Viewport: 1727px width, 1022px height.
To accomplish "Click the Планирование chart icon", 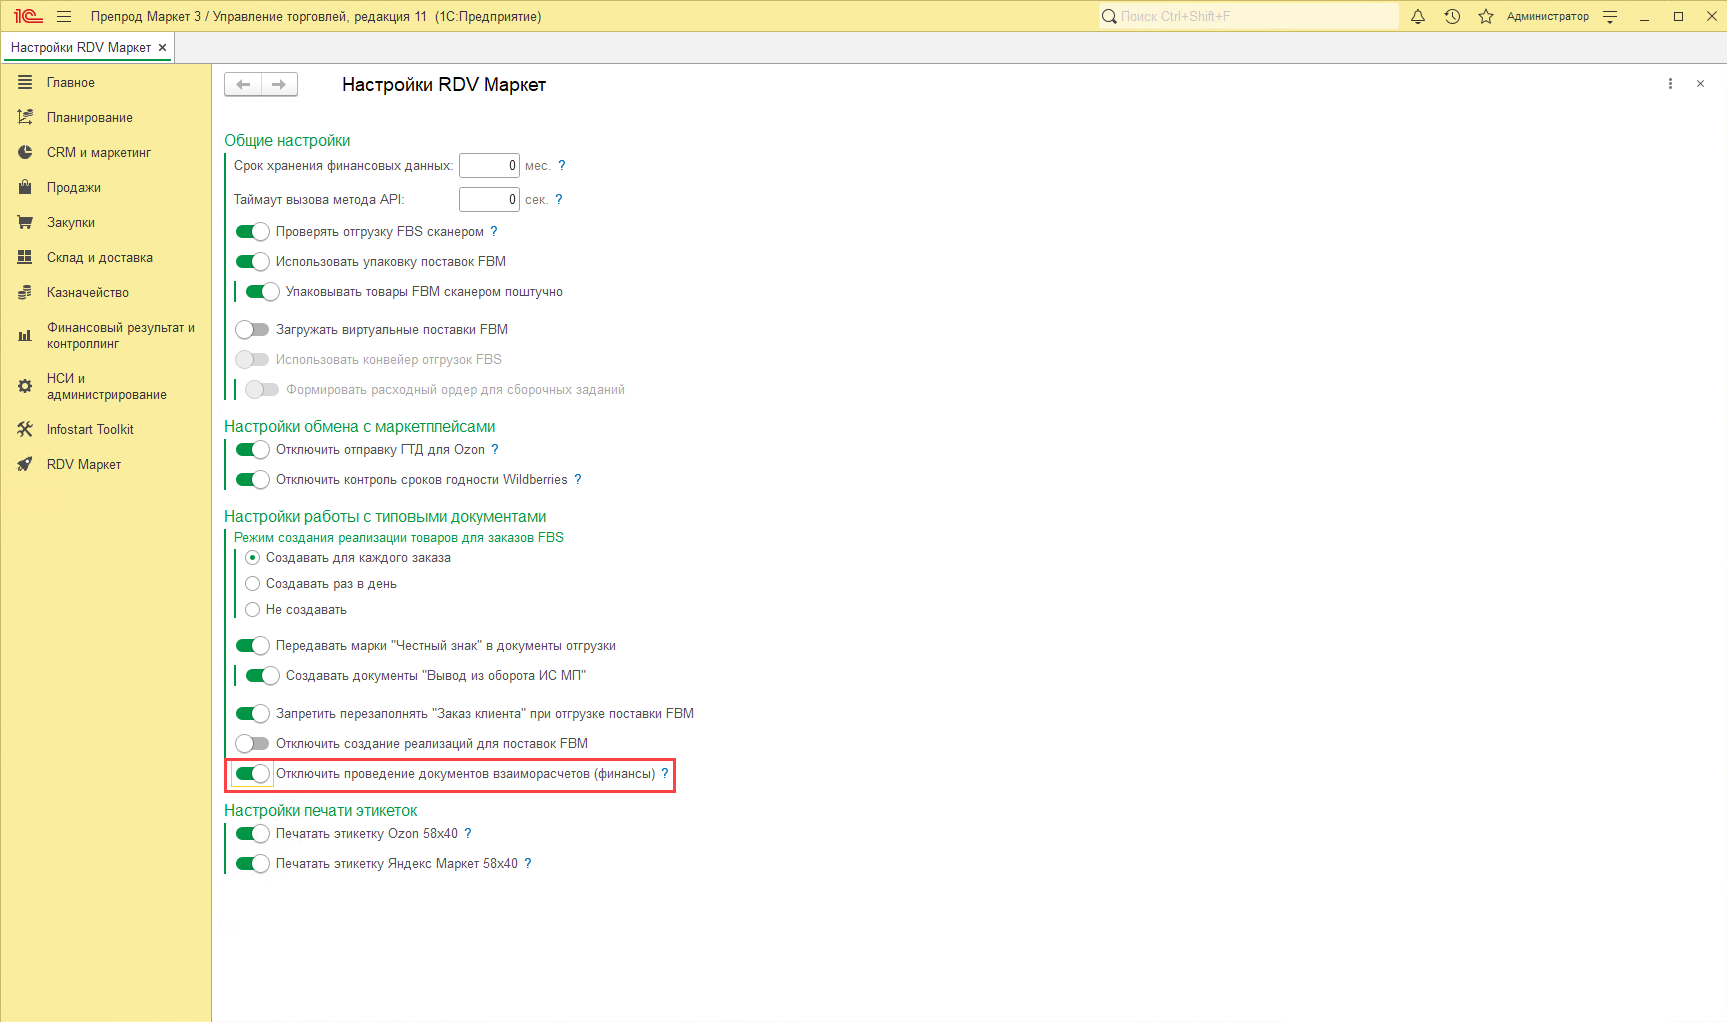I will 25,117.
